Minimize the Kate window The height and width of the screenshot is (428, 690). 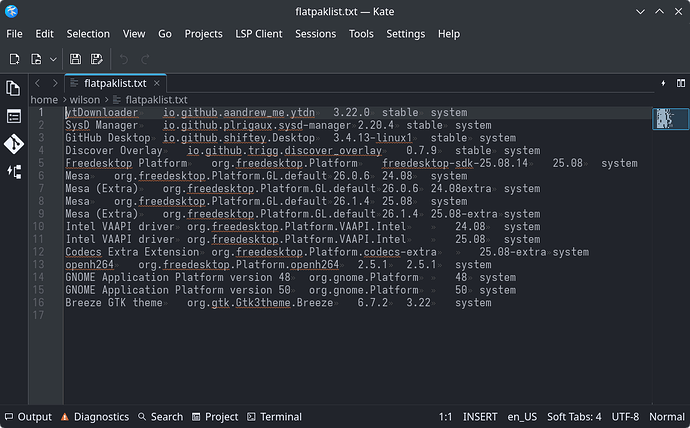click(640, 12)
